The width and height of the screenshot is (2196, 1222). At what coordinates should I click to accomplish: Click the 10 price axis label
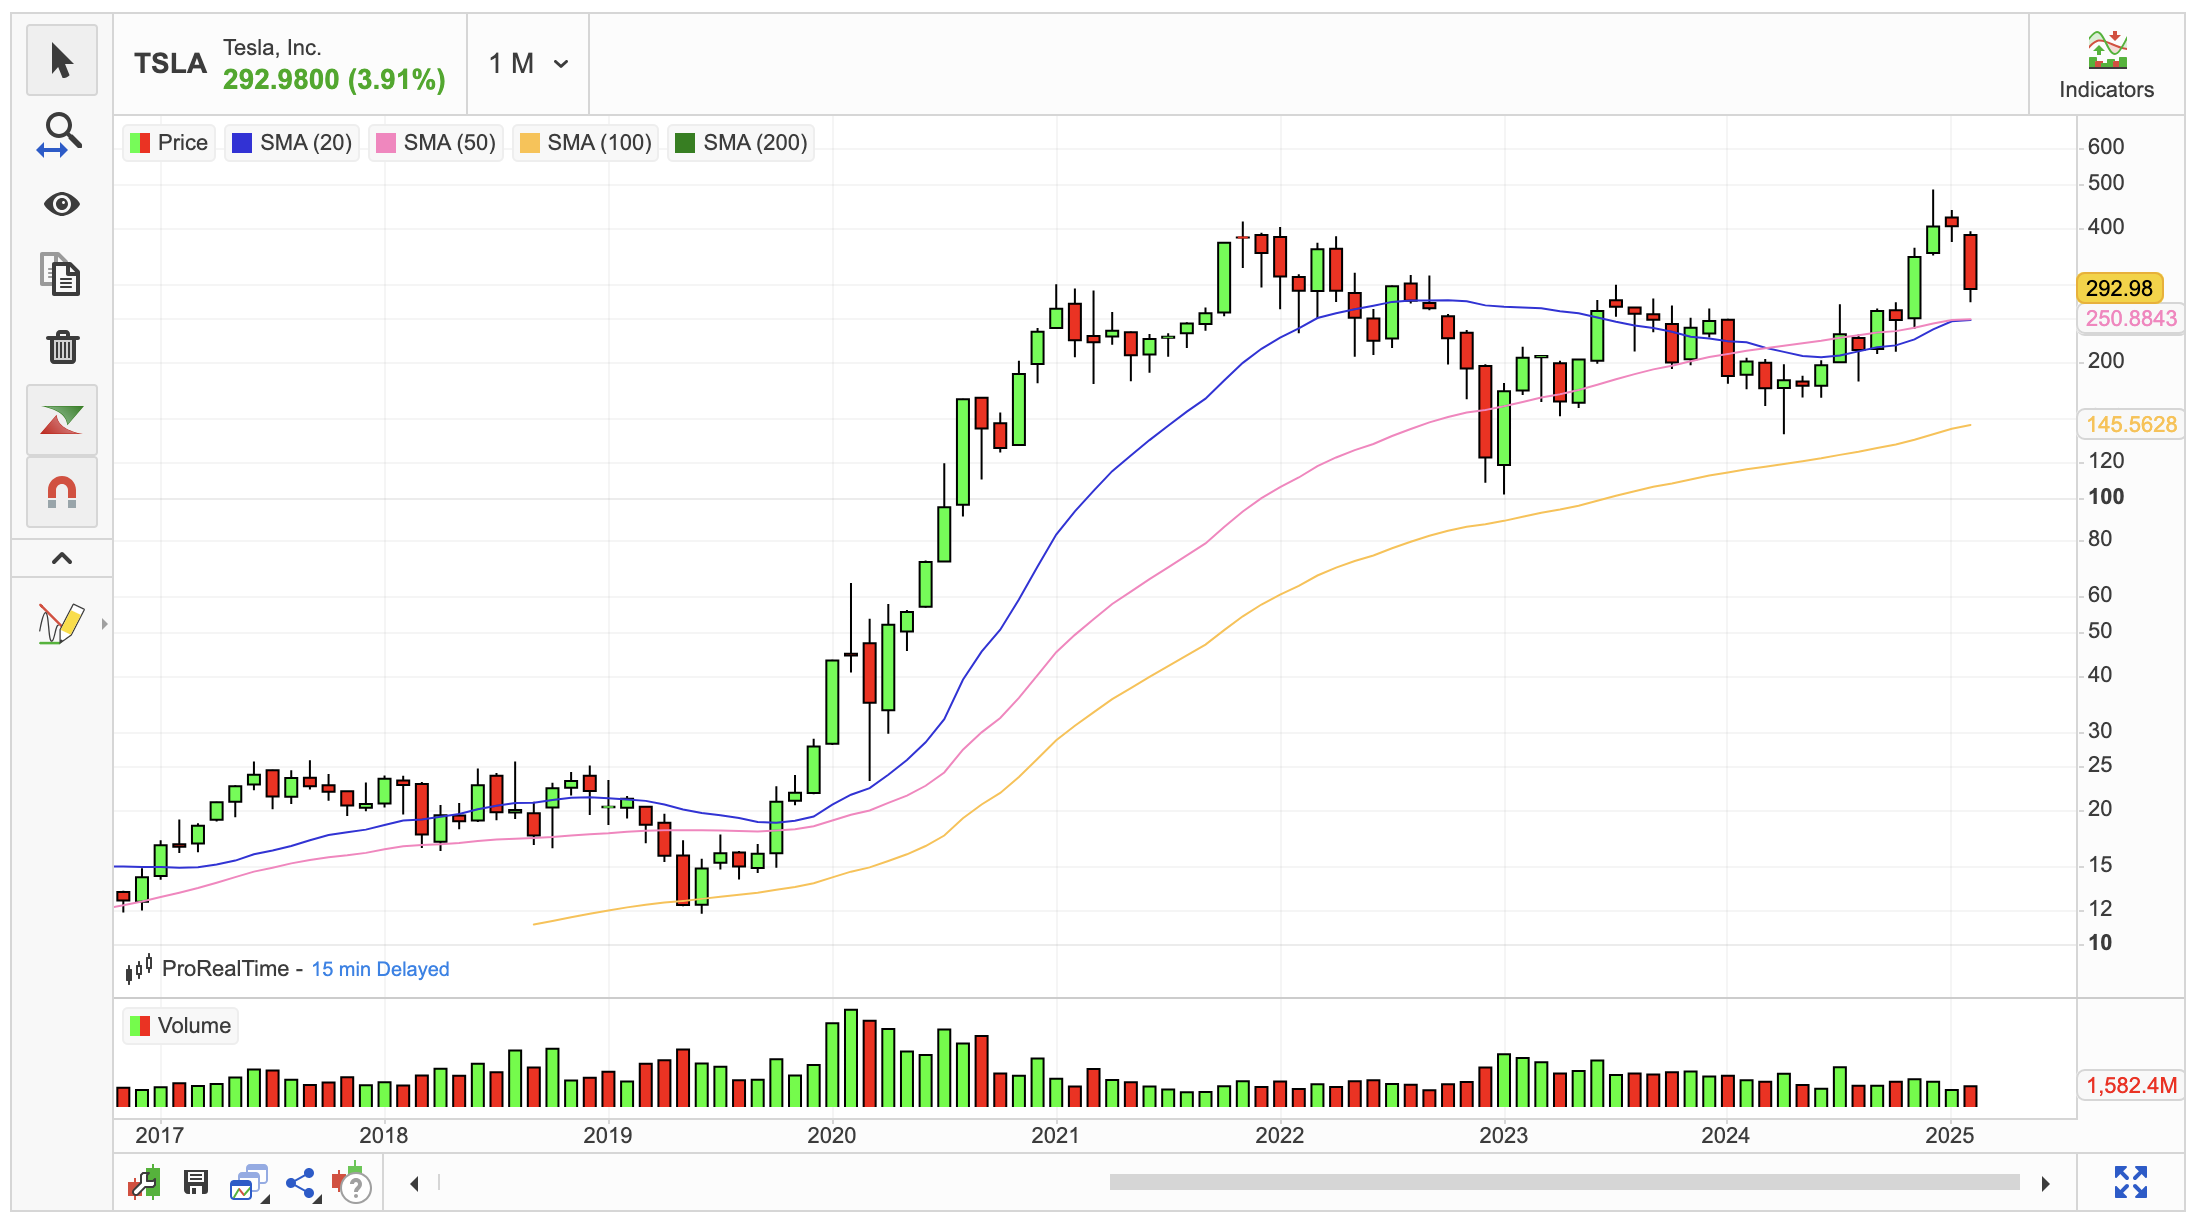tap(2100, 943)
